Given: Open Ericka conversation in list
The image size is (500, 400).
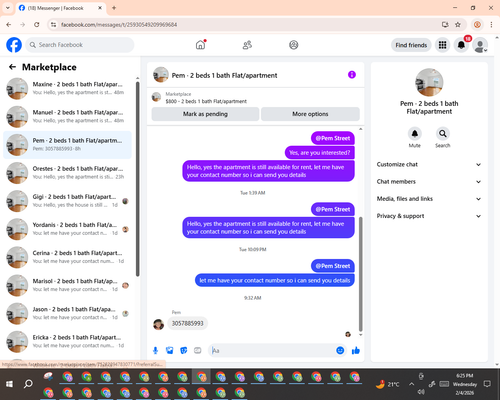Looking at the screenshot, I should point(67,342).
